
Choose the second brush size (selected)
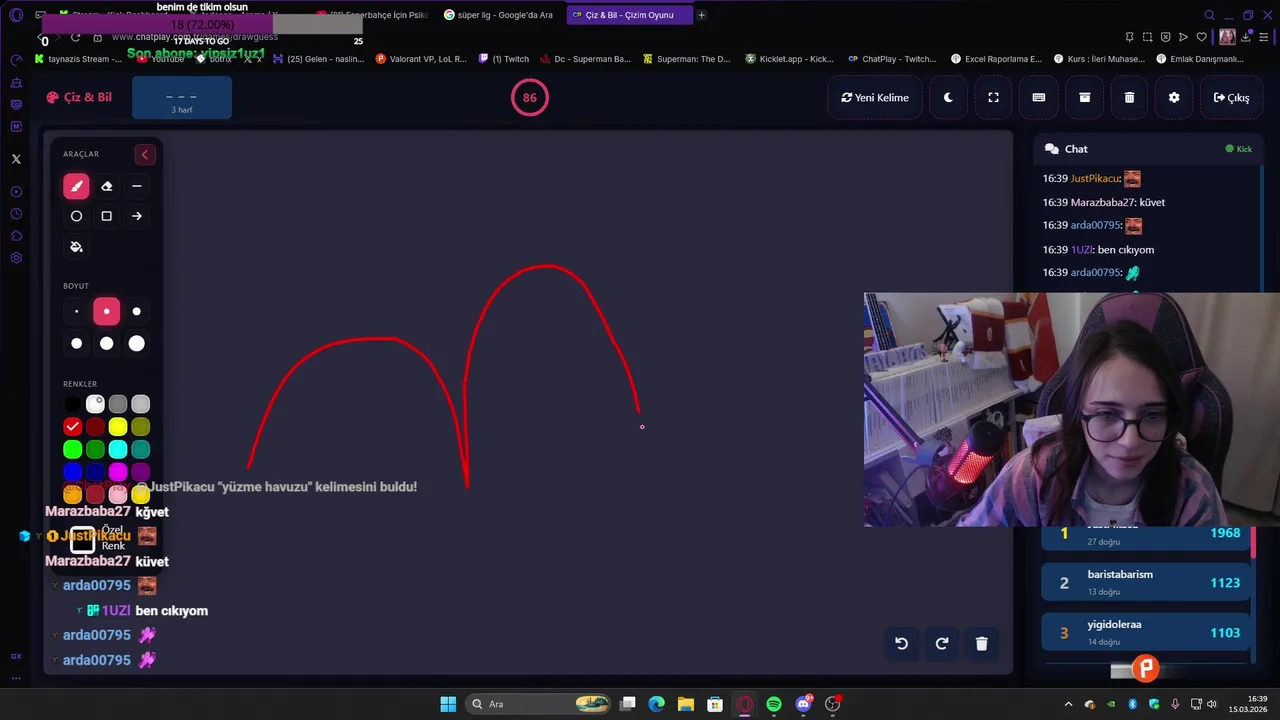pos(107,311)
